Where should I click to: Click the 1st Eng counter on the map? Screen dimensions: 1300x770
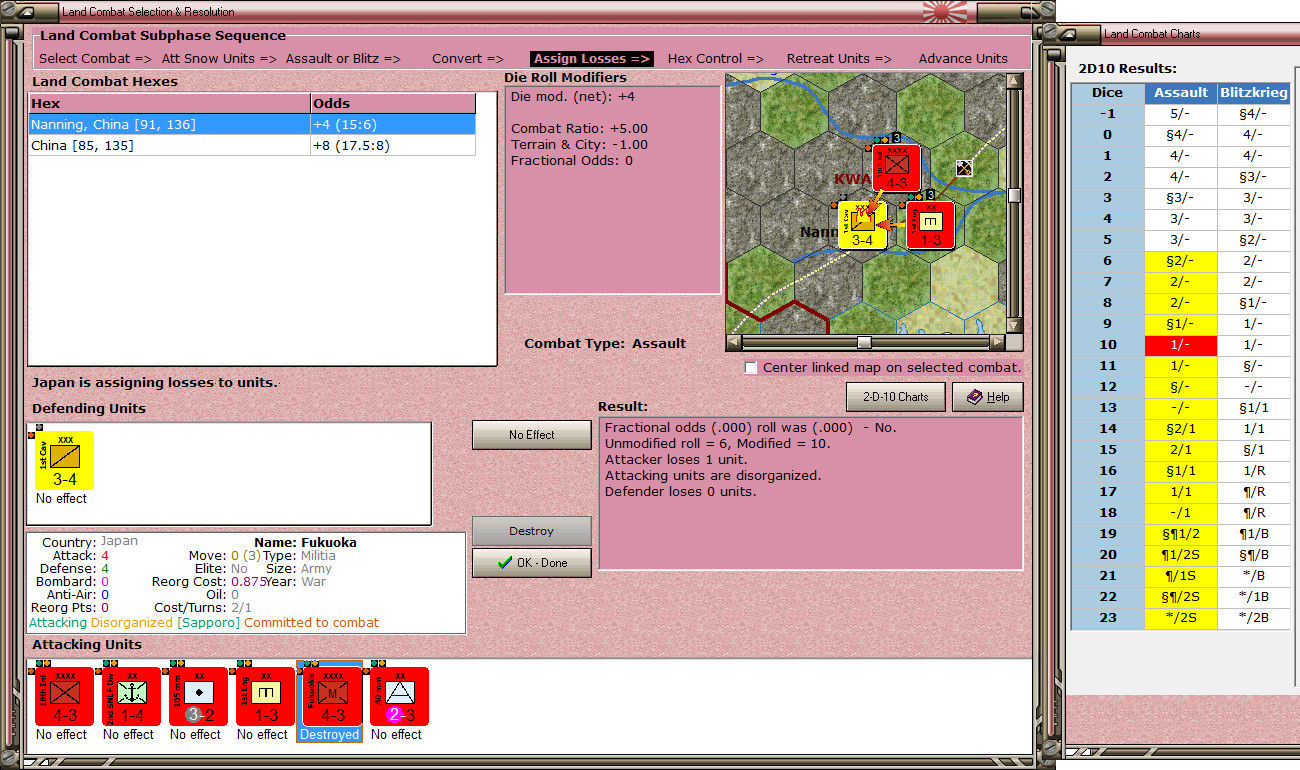930,225
